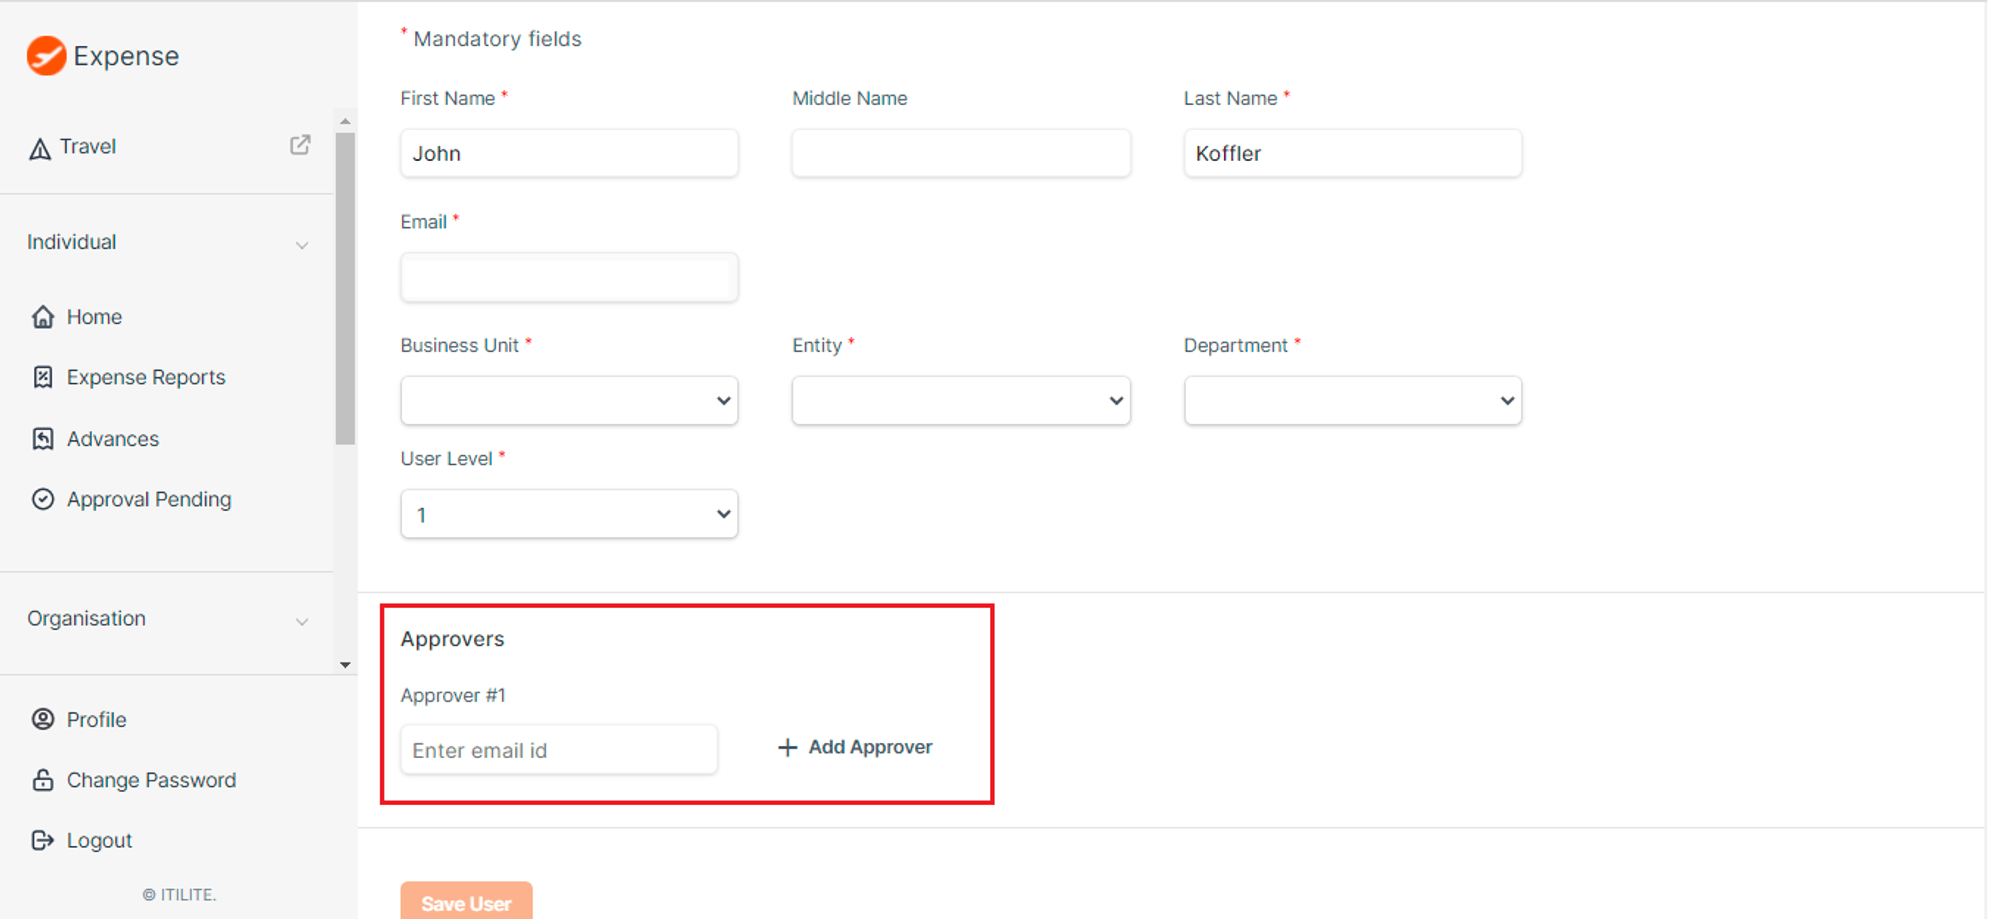Select the Change Password lock icon
The height and width of the screenshot is (919, 2000).
pyautogui.click(x=43, y=780)
